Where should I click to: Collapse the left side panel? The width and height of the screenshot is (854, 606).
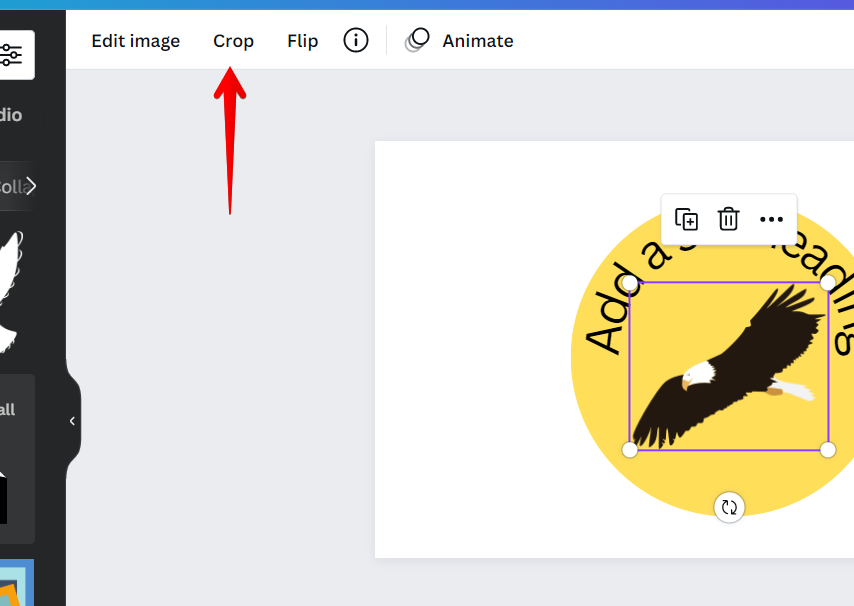[72, 420]
